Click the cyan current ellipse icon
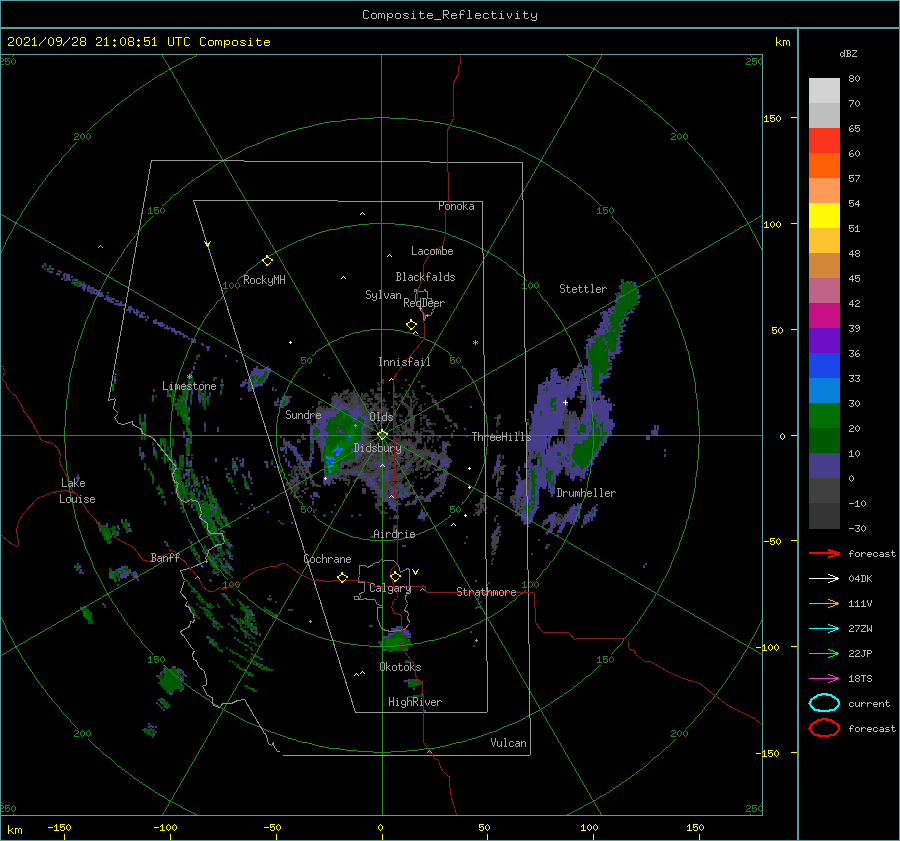This screenshot has height=841, width=900. pos(824,703)
